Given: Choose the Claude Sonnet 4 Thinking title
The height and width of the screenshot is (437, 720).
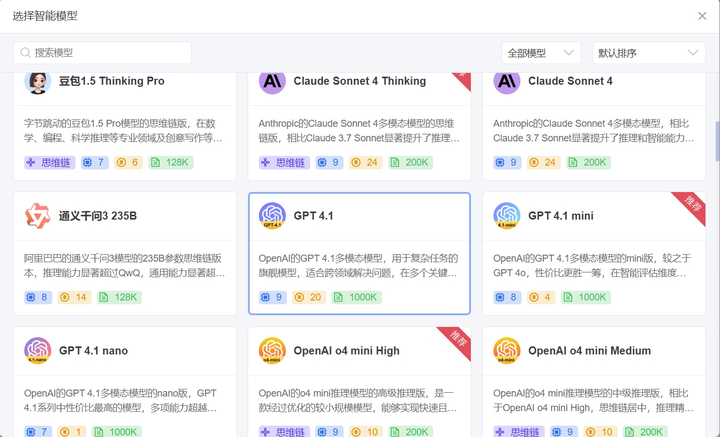Looking at the screenshot, I should 360,81.
